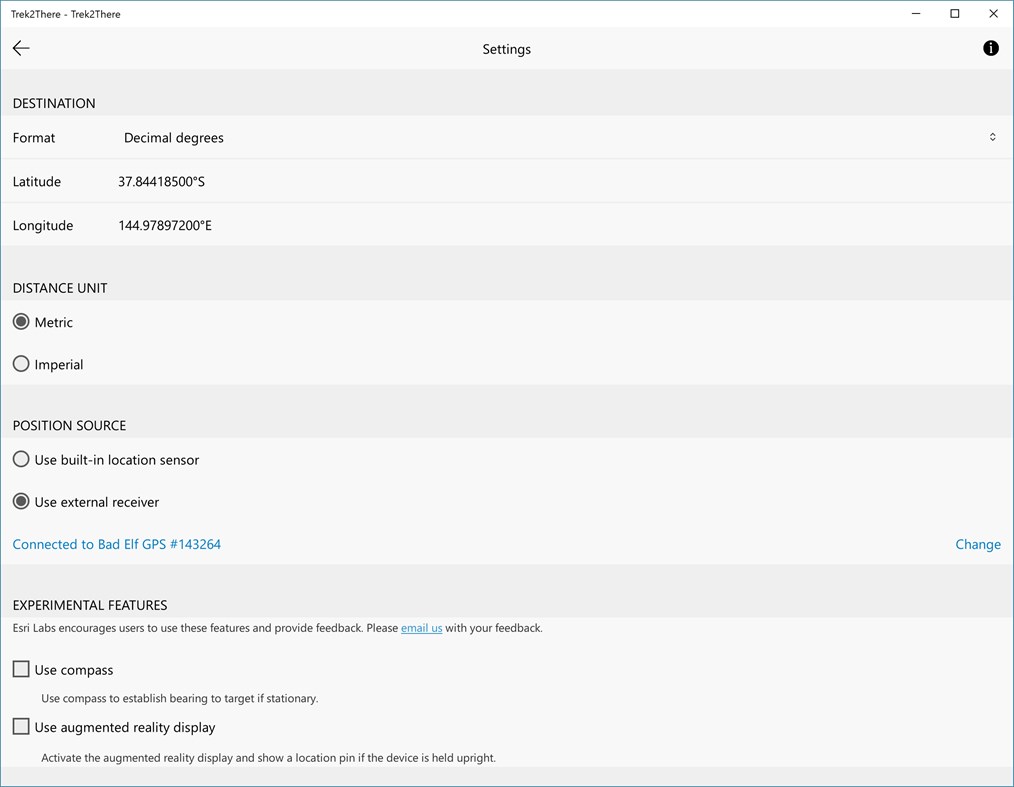Open the Decimal degrees format selector
The width and height of the screenshot is (1014, 787).
(174, 138)
